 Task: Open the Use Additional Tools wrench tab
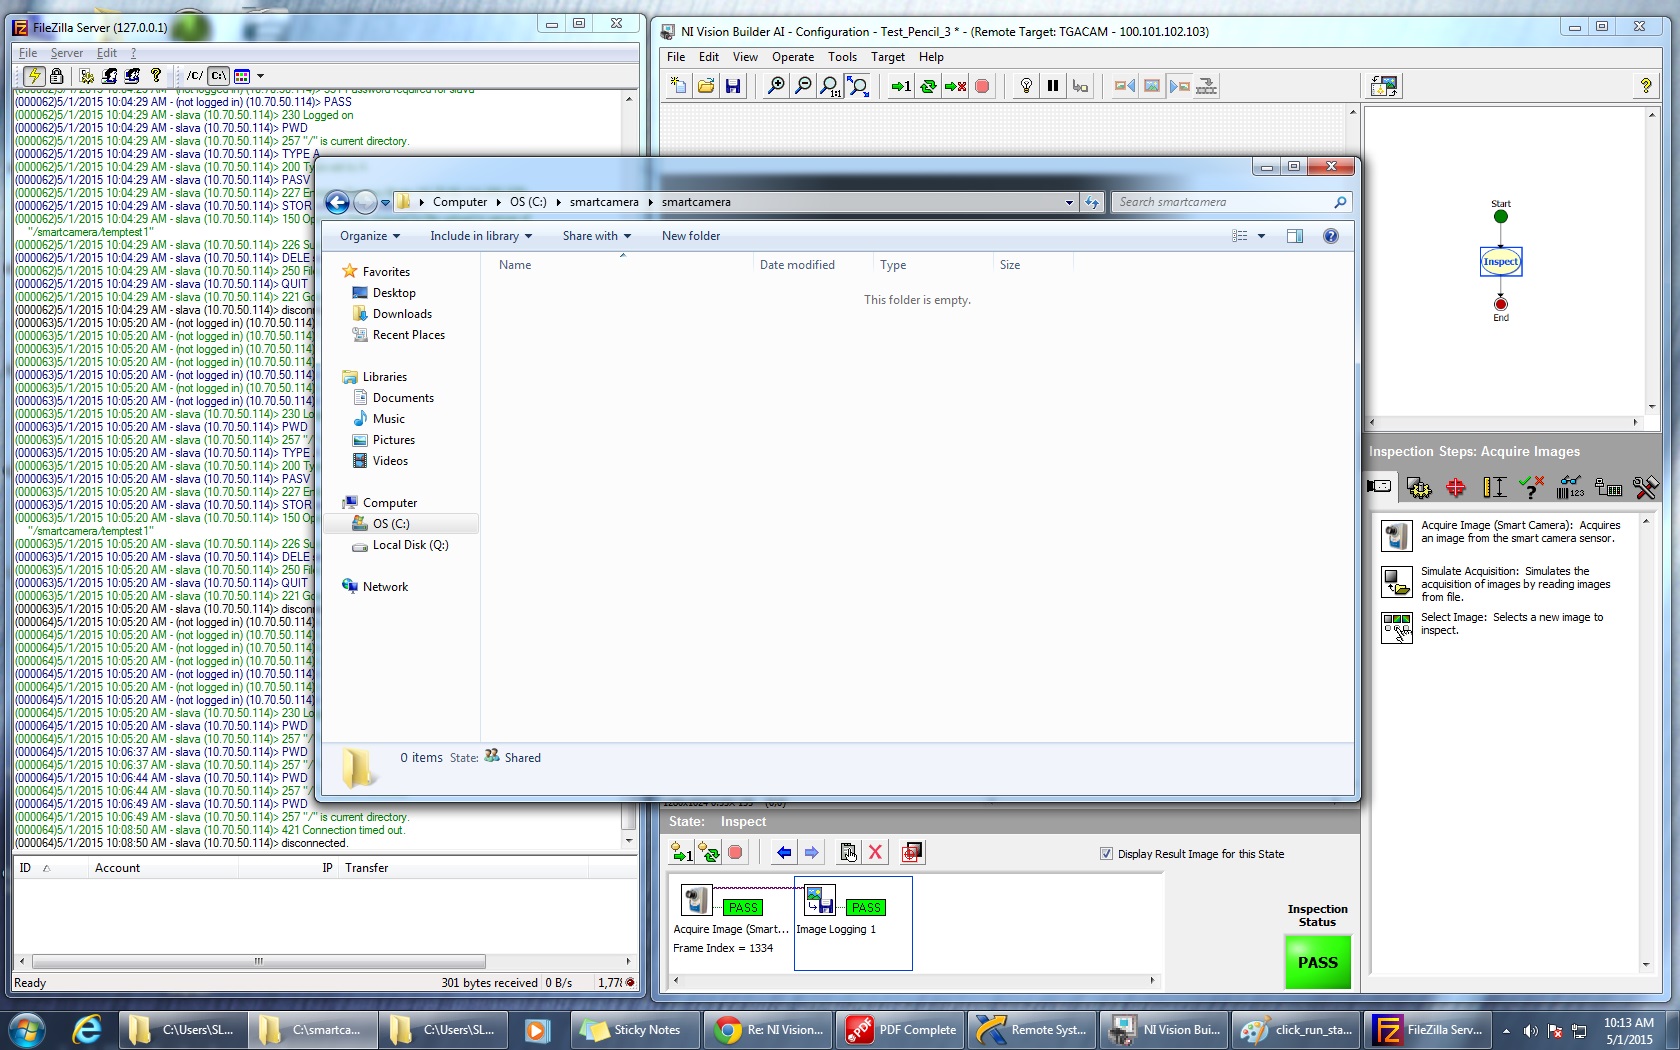pyautogui.click(x=1645, y=487)
